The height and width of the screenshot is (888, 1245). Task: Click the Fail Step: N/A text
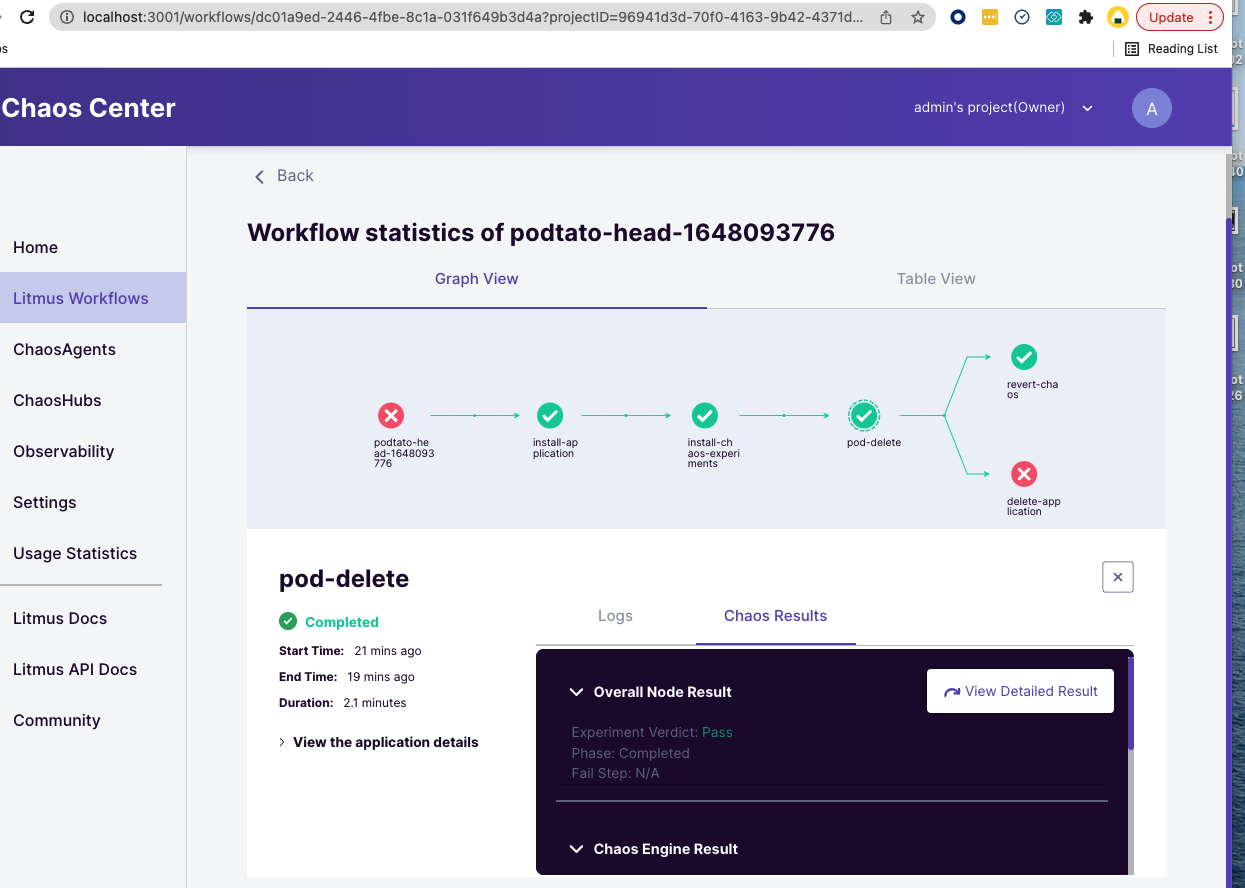pos(615,773)
